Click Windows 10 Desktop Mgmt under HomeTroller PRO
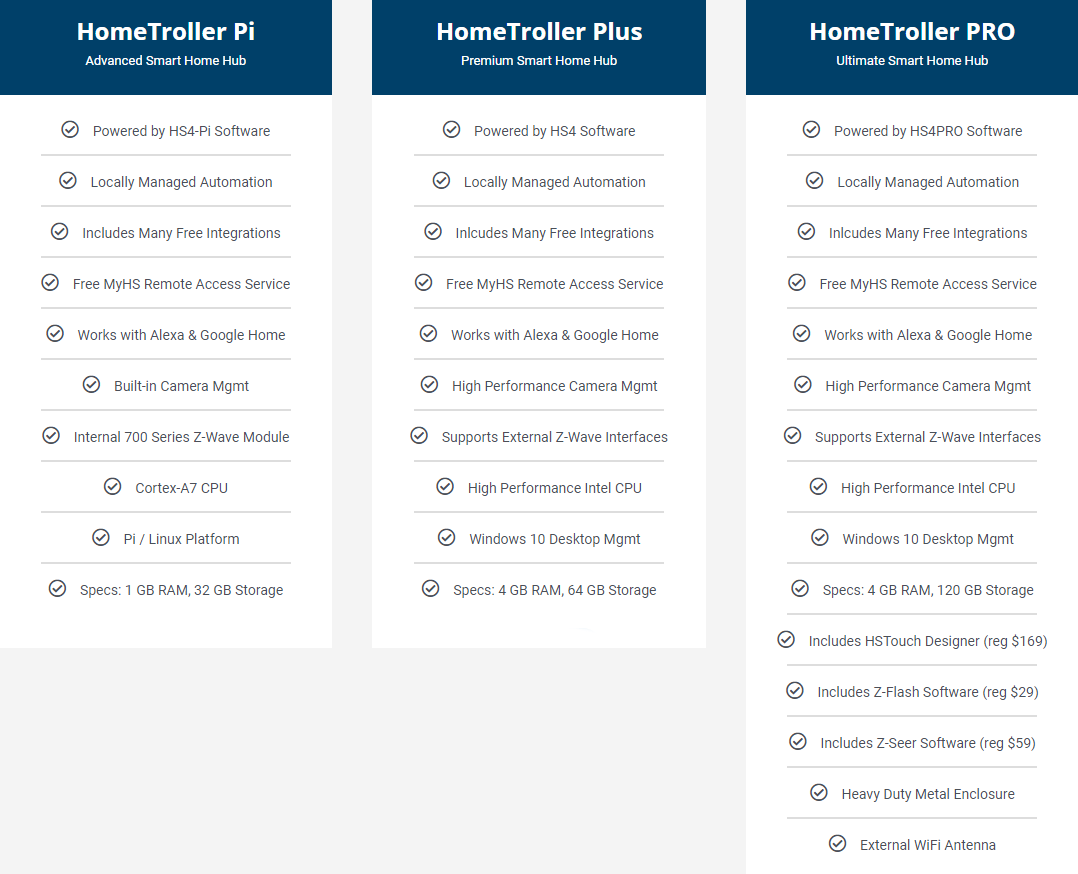This screenshot has height=874, width=1078. point(928,539)
